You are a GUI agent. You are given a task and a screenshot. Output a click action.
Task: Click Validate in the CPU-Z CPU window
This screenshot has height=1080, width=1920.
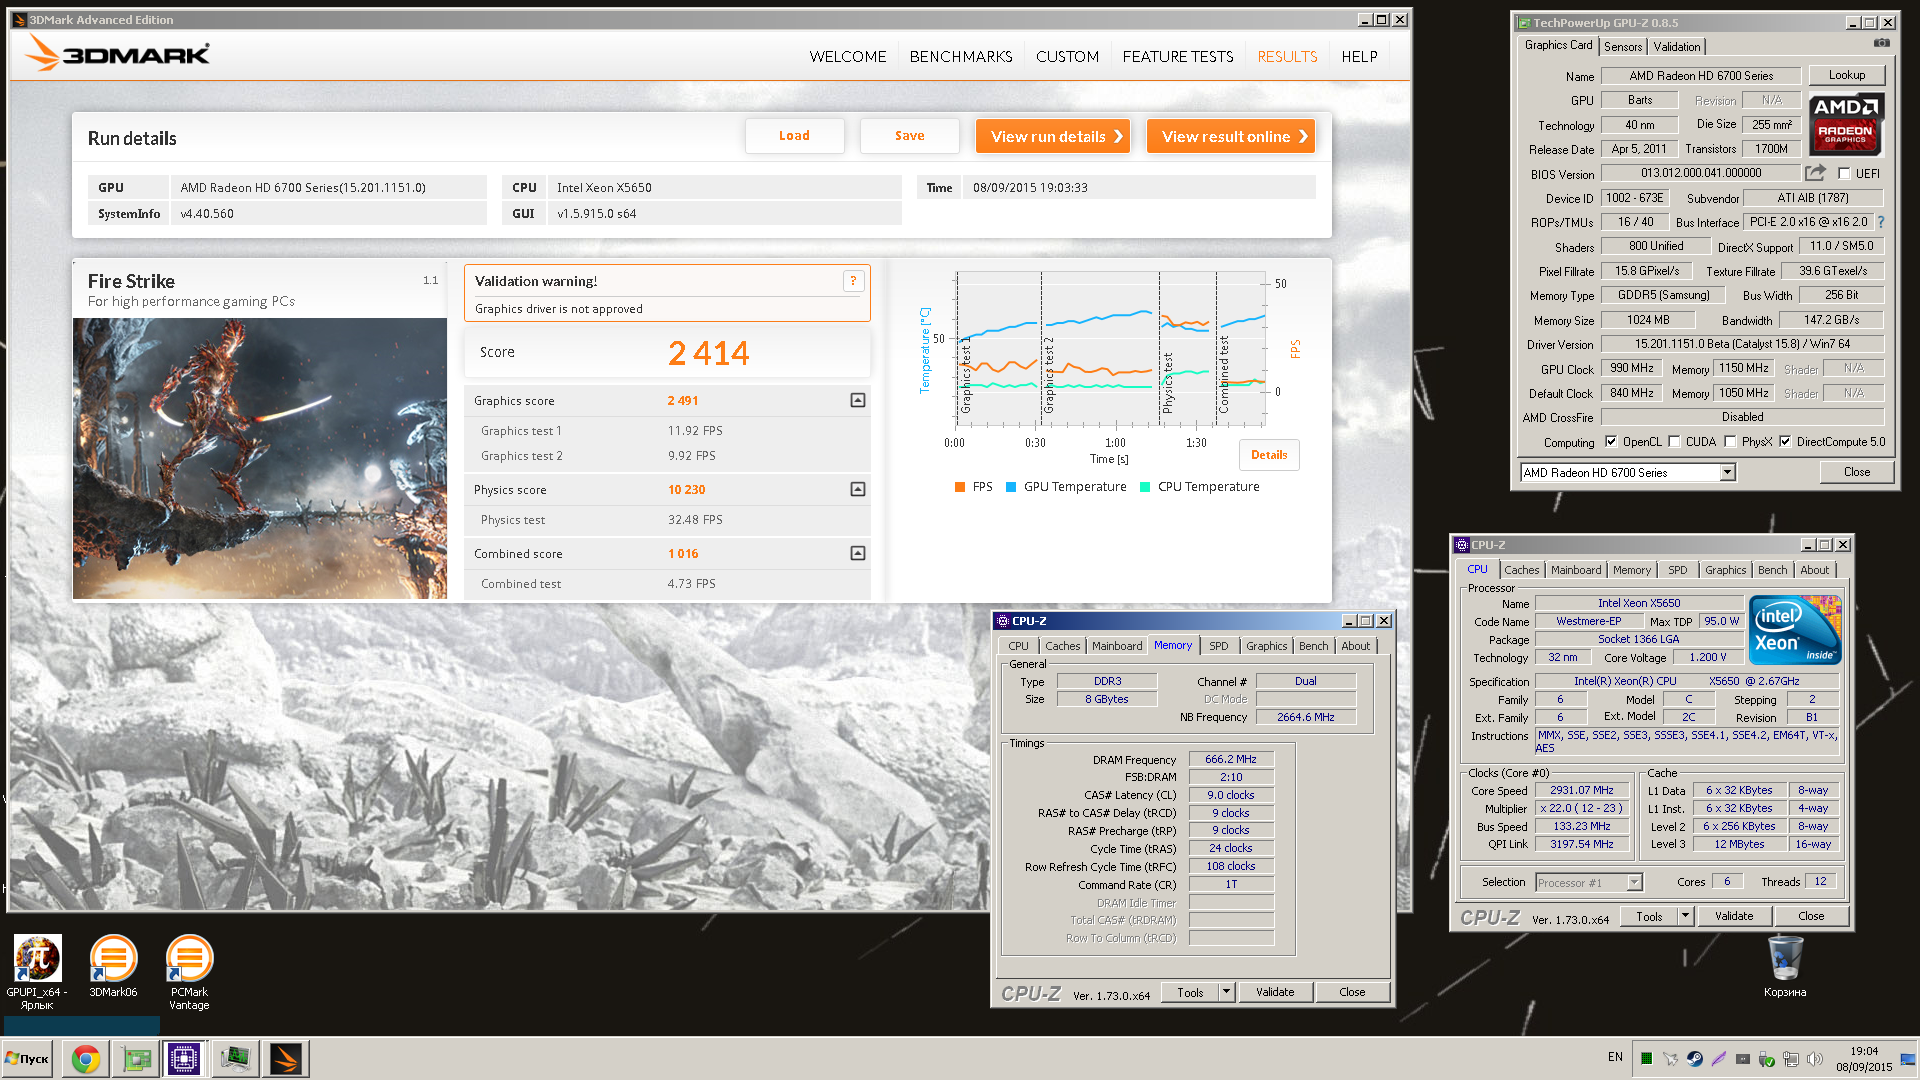point(1734,916)
